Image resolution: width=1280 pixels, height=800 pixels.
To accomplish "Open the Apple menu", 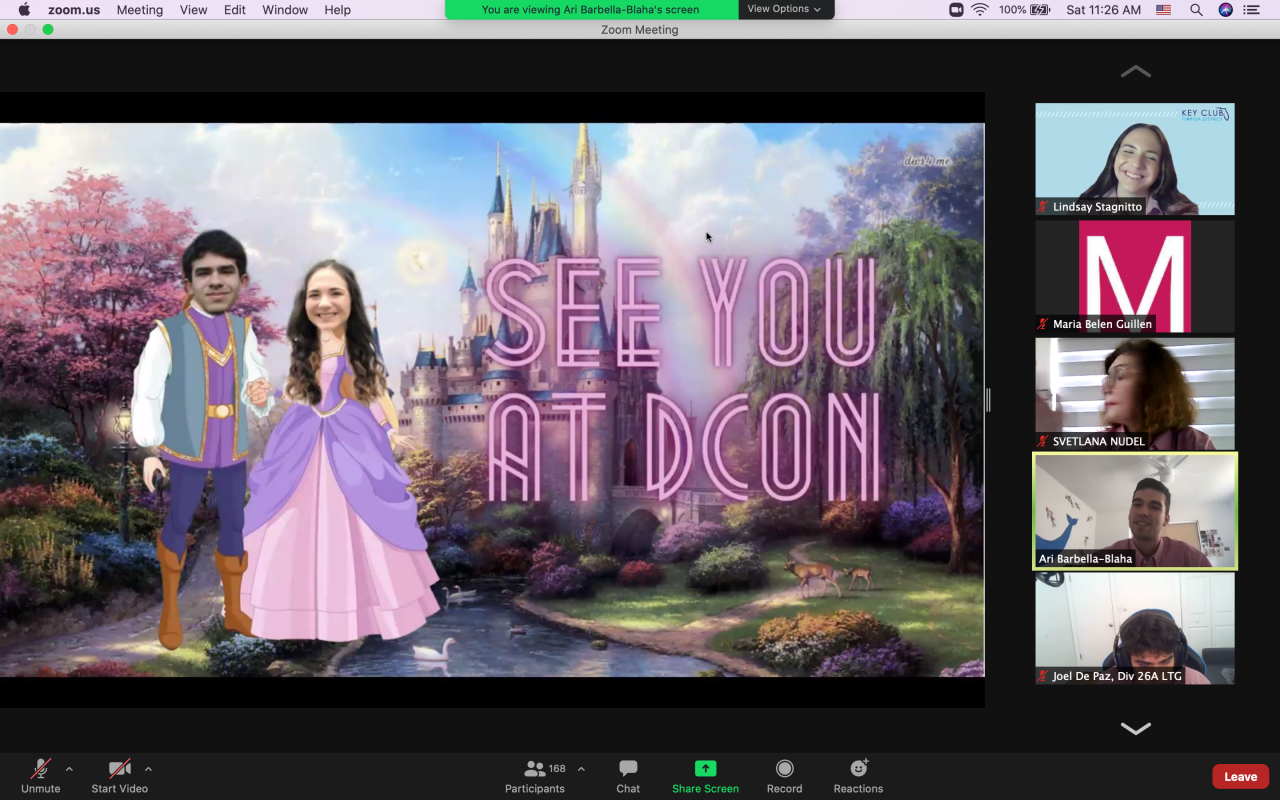I will 24,10.
